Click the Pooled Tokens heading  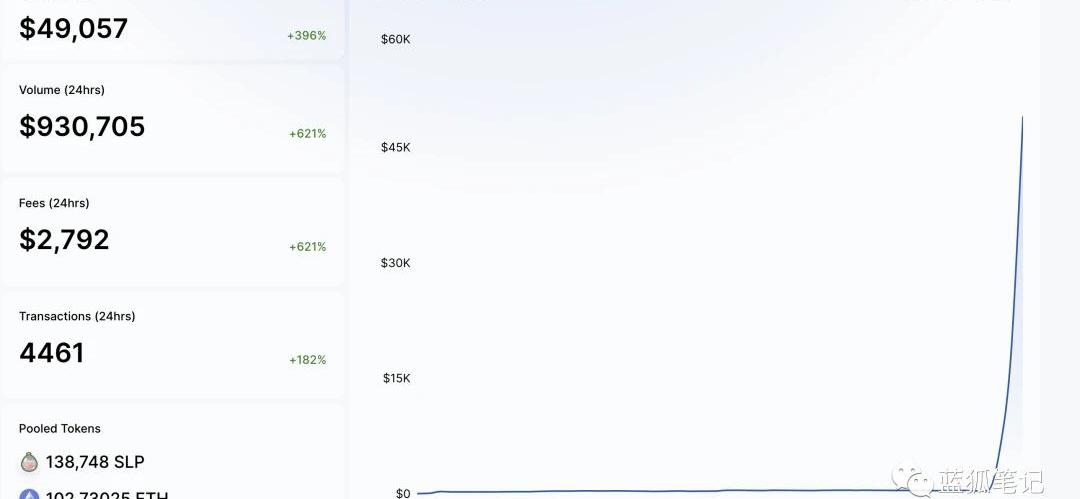coord(60,429)
